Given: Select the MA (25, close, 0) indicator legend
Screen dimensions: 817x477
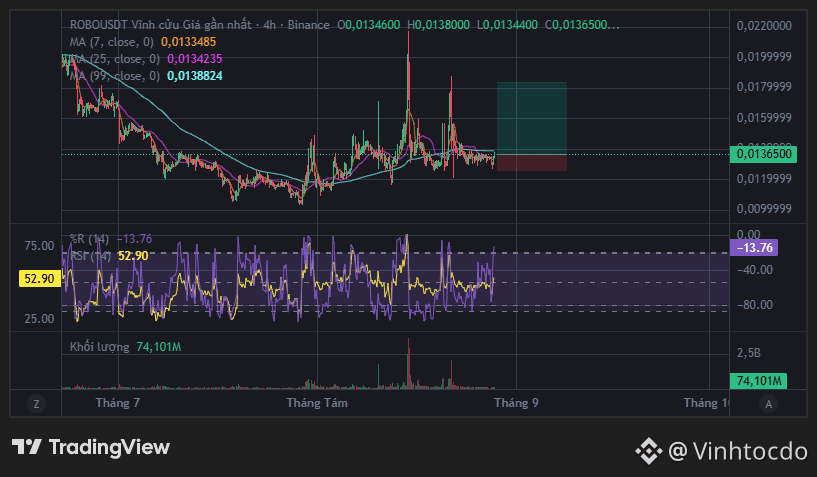Looking at the screenshot, I should click(x=115, y=59).
